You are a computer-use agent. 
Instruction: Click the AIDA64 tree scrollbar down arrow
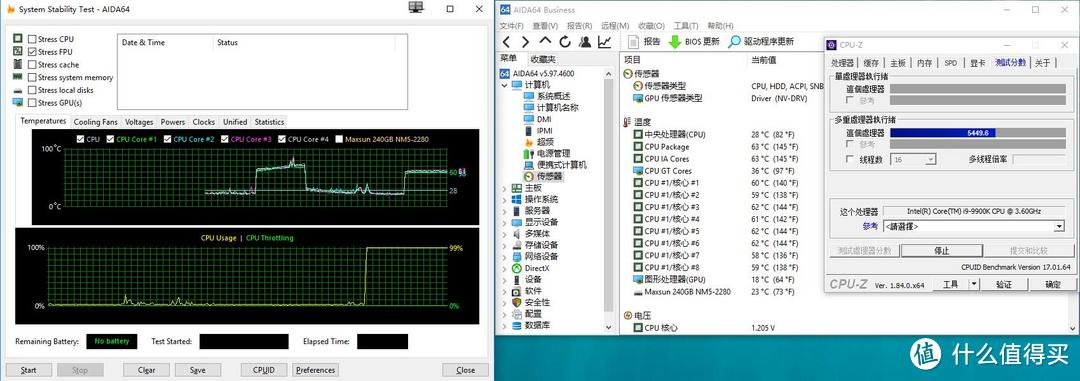[608, 327]
